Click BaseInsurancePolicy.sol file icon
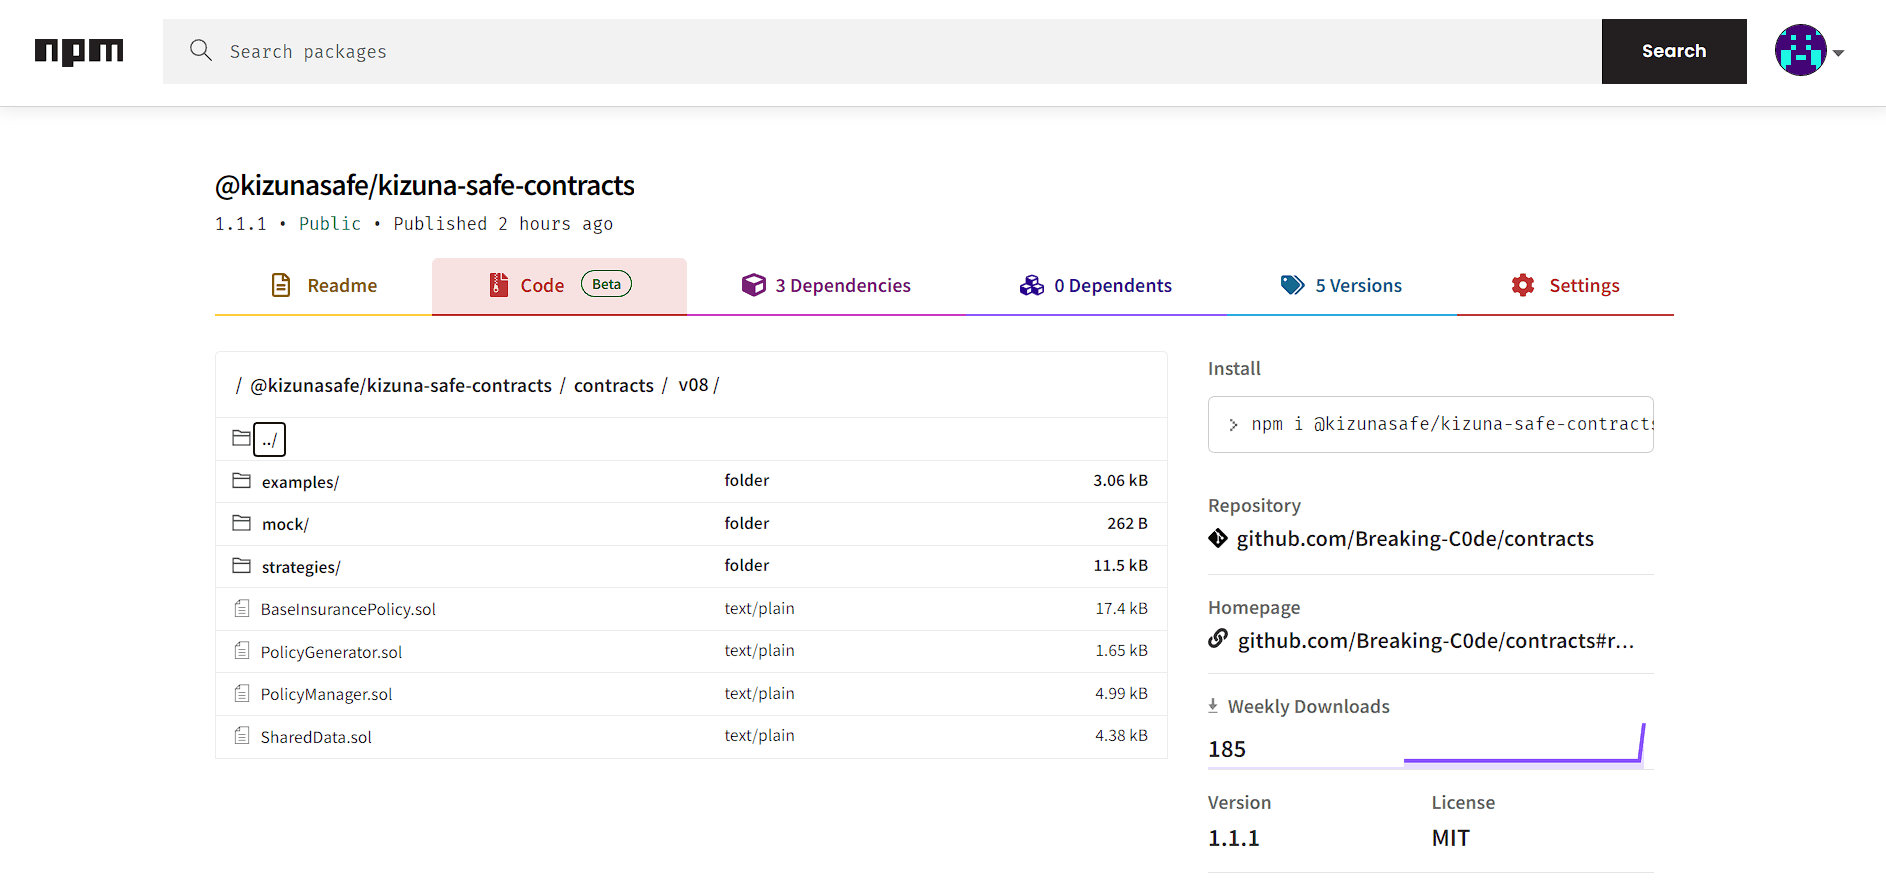Screen dimensions: 1886x890 (242, 608)
